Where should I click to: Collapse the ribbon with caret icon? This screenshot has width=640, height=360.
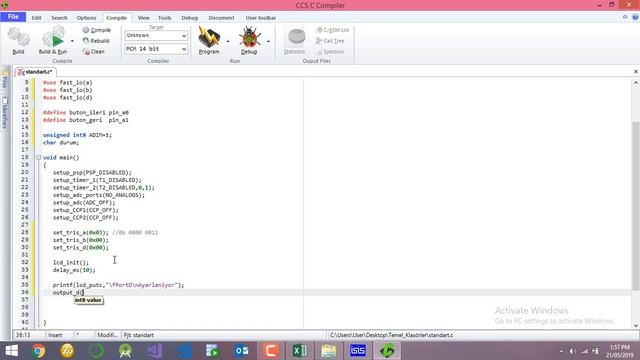(x=625, y=17)
